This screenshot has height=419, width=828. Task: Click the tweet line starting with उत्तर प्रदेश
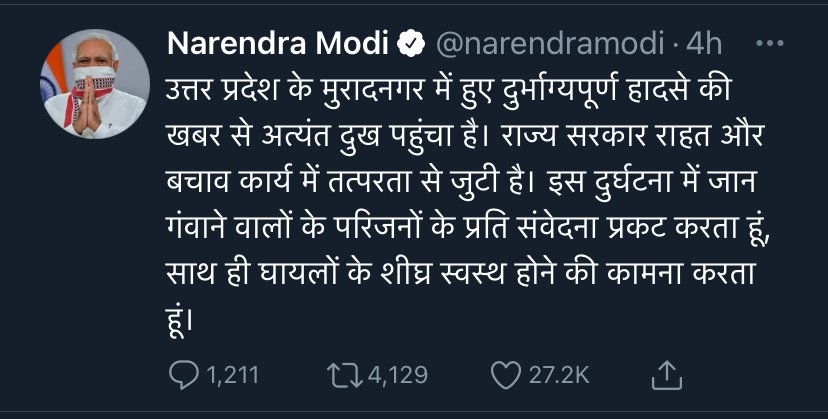point(447,91)
